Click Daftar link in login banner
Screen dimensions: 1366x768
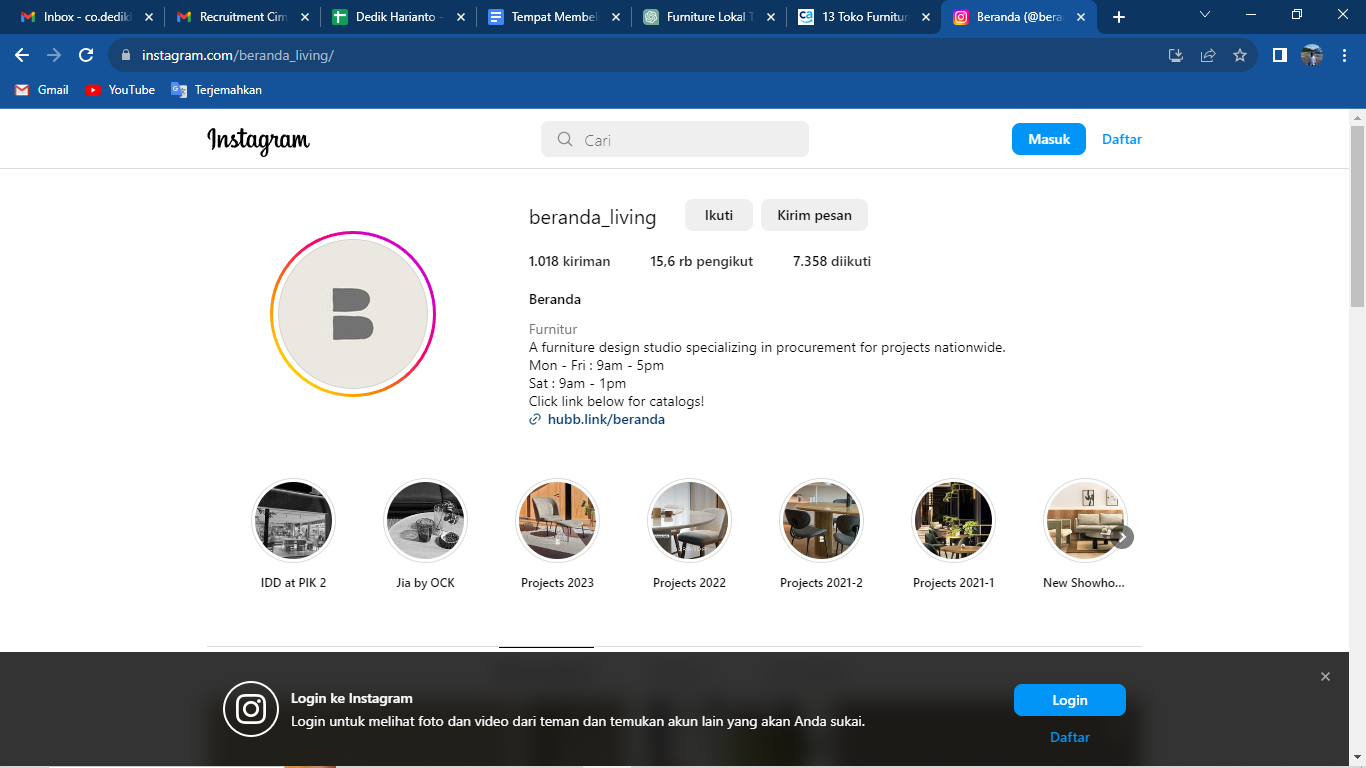[x=1070, y=737]
